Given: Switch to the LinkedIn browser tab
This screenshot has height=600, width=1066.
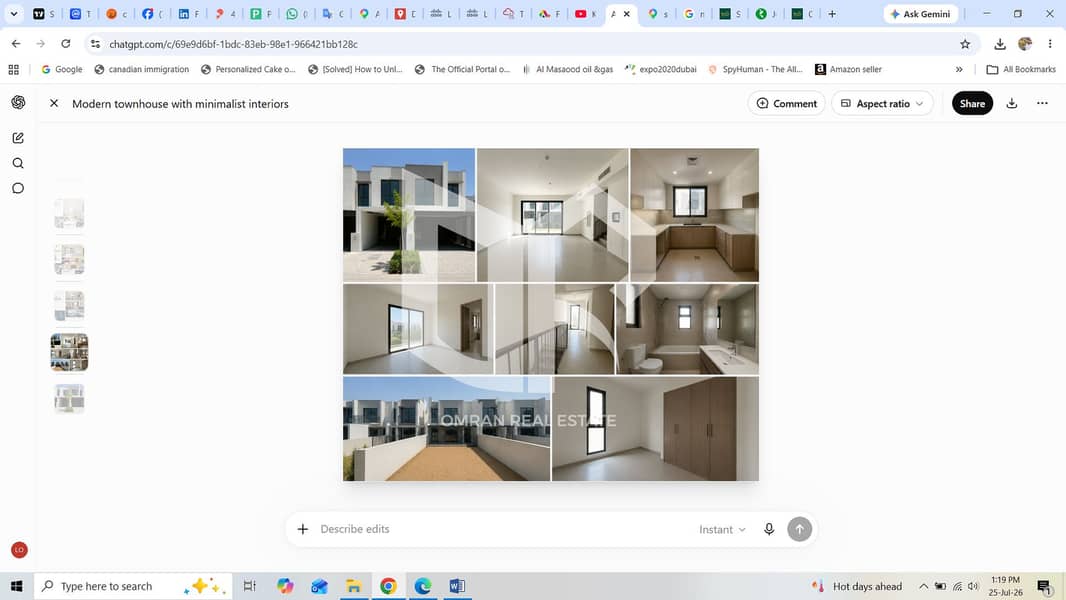Looking at the screenshot, I should pyautogui.click(x=188, y=14).
